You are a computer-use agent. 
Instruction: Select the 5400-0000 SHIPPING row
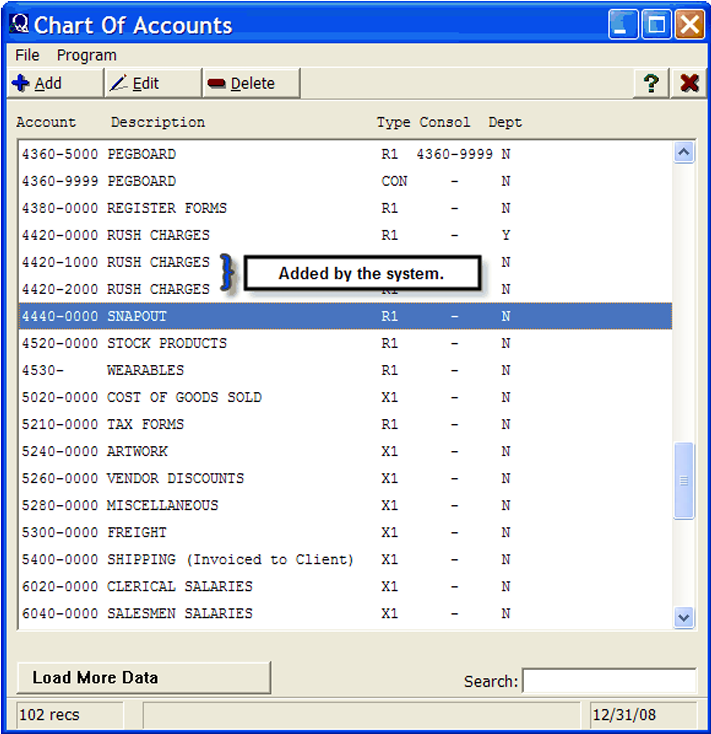345,559
